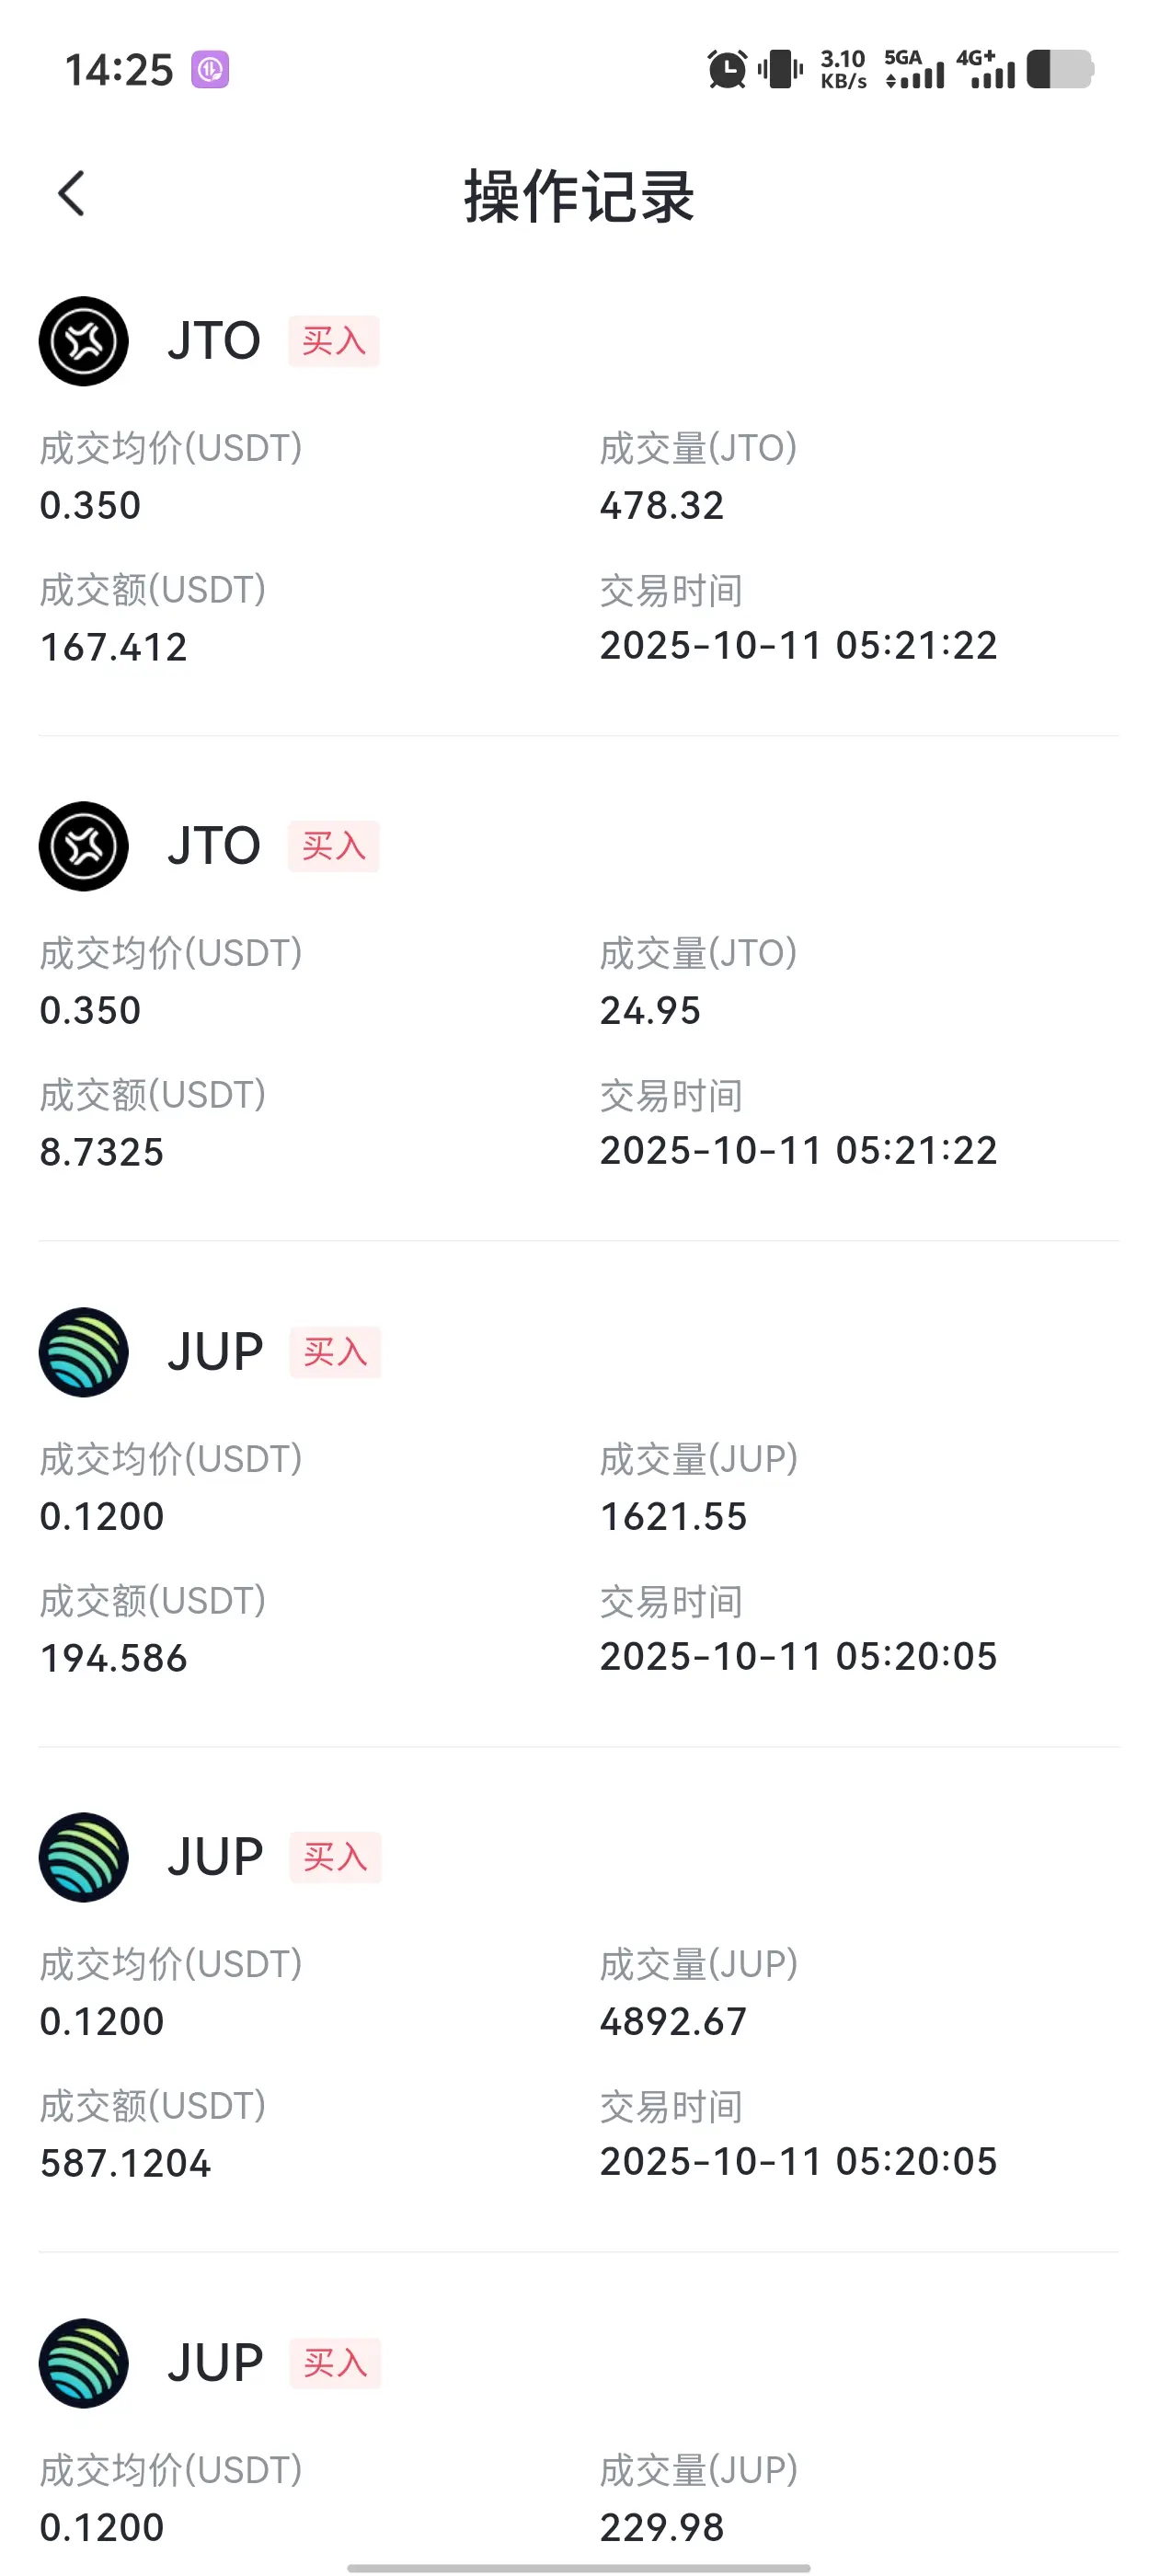1159x2576 pixels.
Task: Tap the JUP logo on the 229.98 record
Action: (x=84, y=2363)
